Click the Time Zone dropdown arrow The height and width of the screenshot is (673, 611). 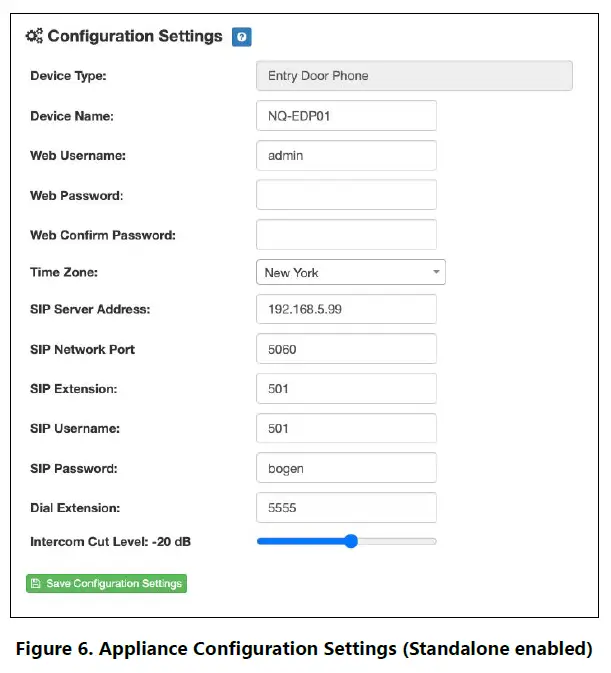[436, 272]
